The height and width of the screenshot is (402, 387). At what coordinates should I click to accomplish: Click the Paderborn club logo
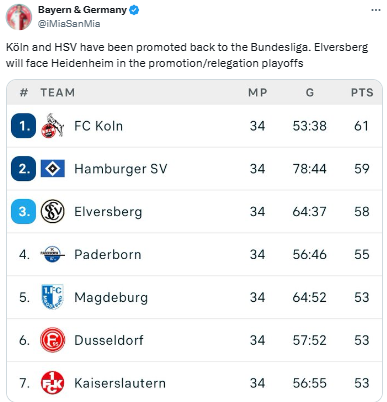point(52,254)
